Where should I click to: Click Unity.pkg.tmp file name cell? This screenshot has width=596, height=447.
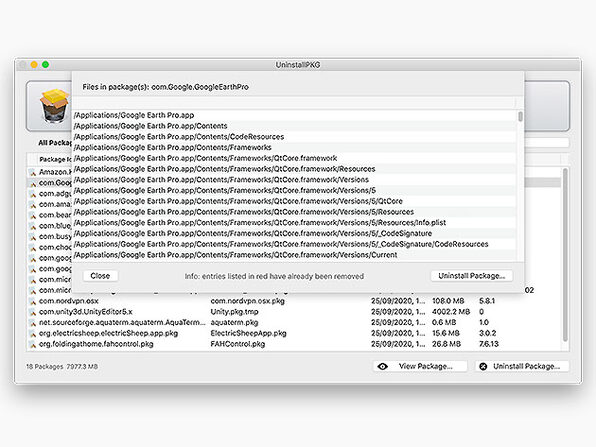click(235, 312)
